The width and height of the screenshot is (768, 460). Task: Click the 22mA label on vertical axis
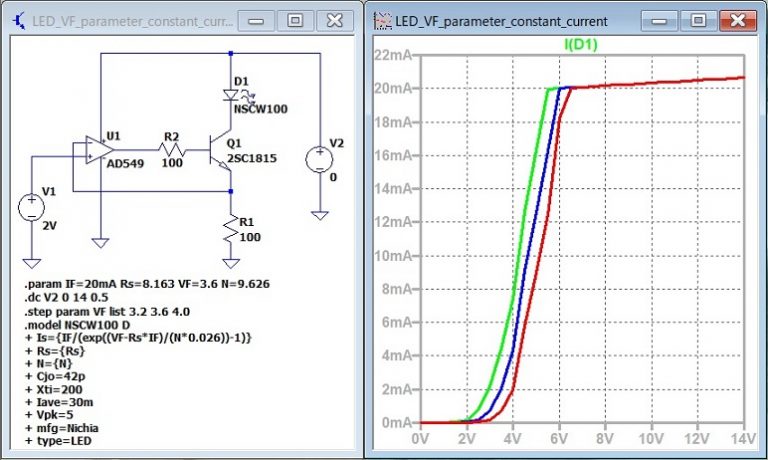392,54
